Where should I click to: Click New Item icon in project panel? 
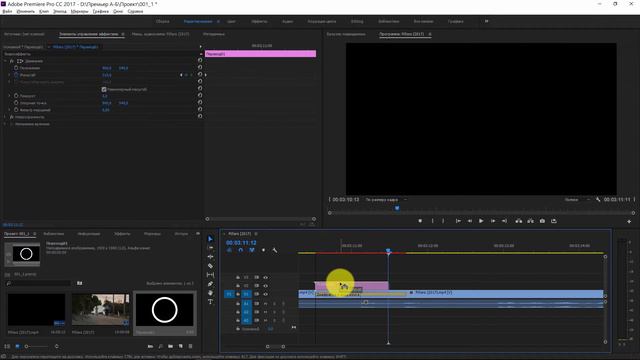coord(180,346)
